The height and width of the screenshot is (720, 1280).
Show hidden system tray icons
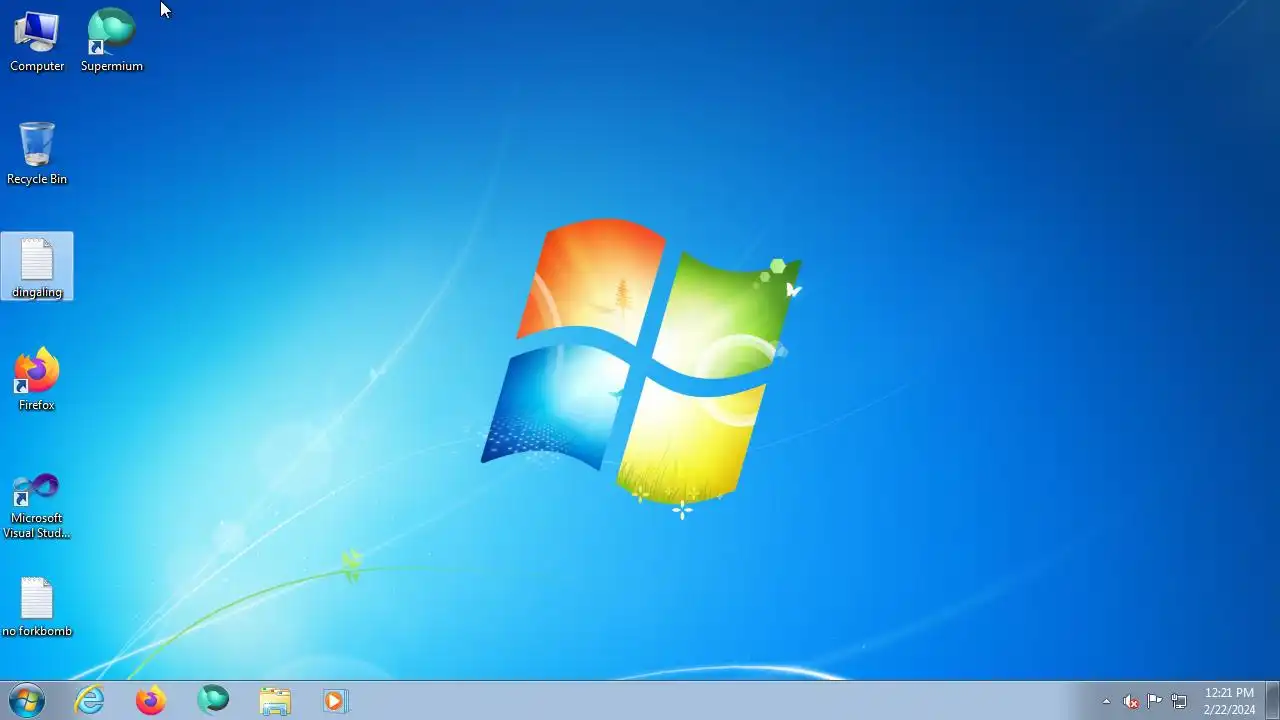click(1106, 701)
